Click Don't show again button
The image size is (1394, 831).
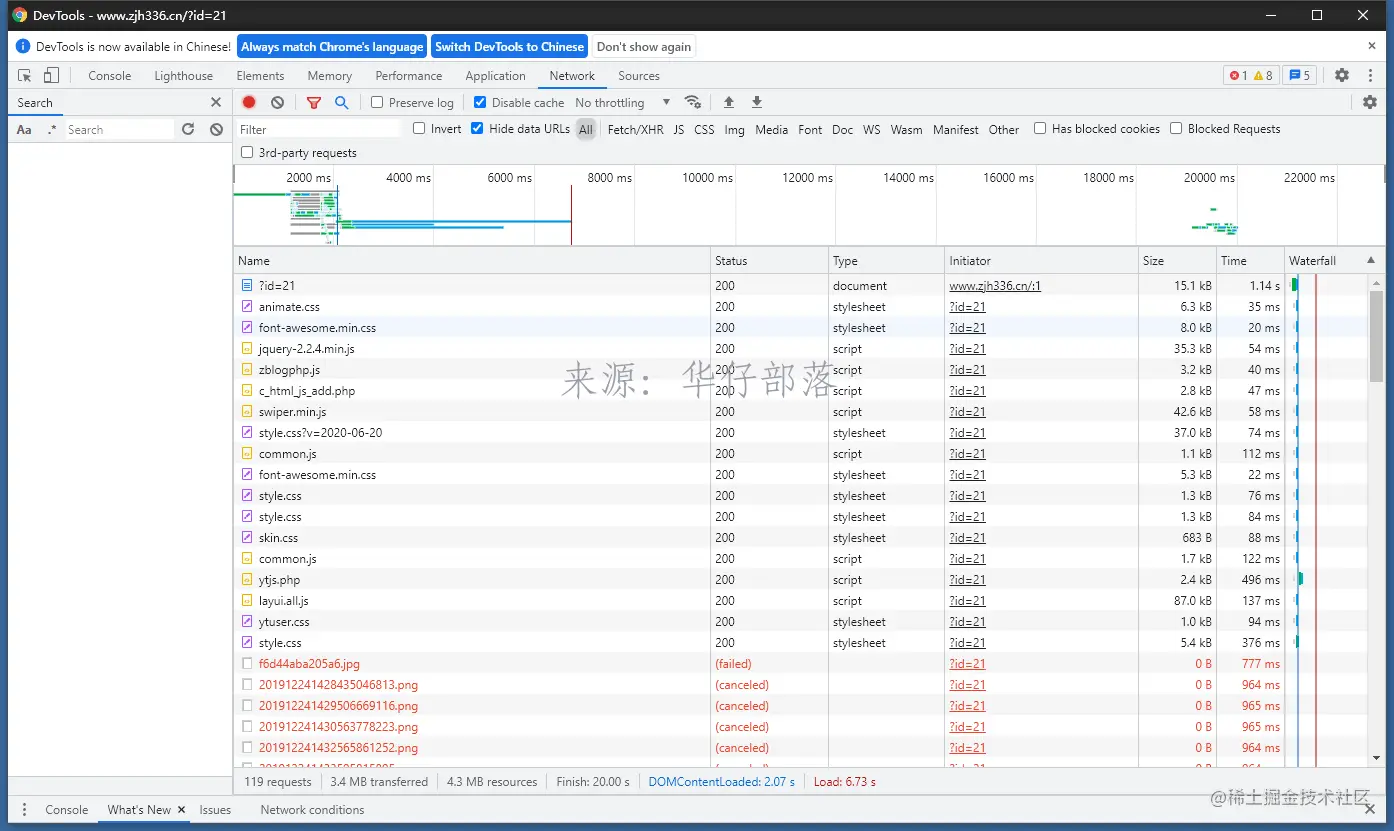coord(644,46)
